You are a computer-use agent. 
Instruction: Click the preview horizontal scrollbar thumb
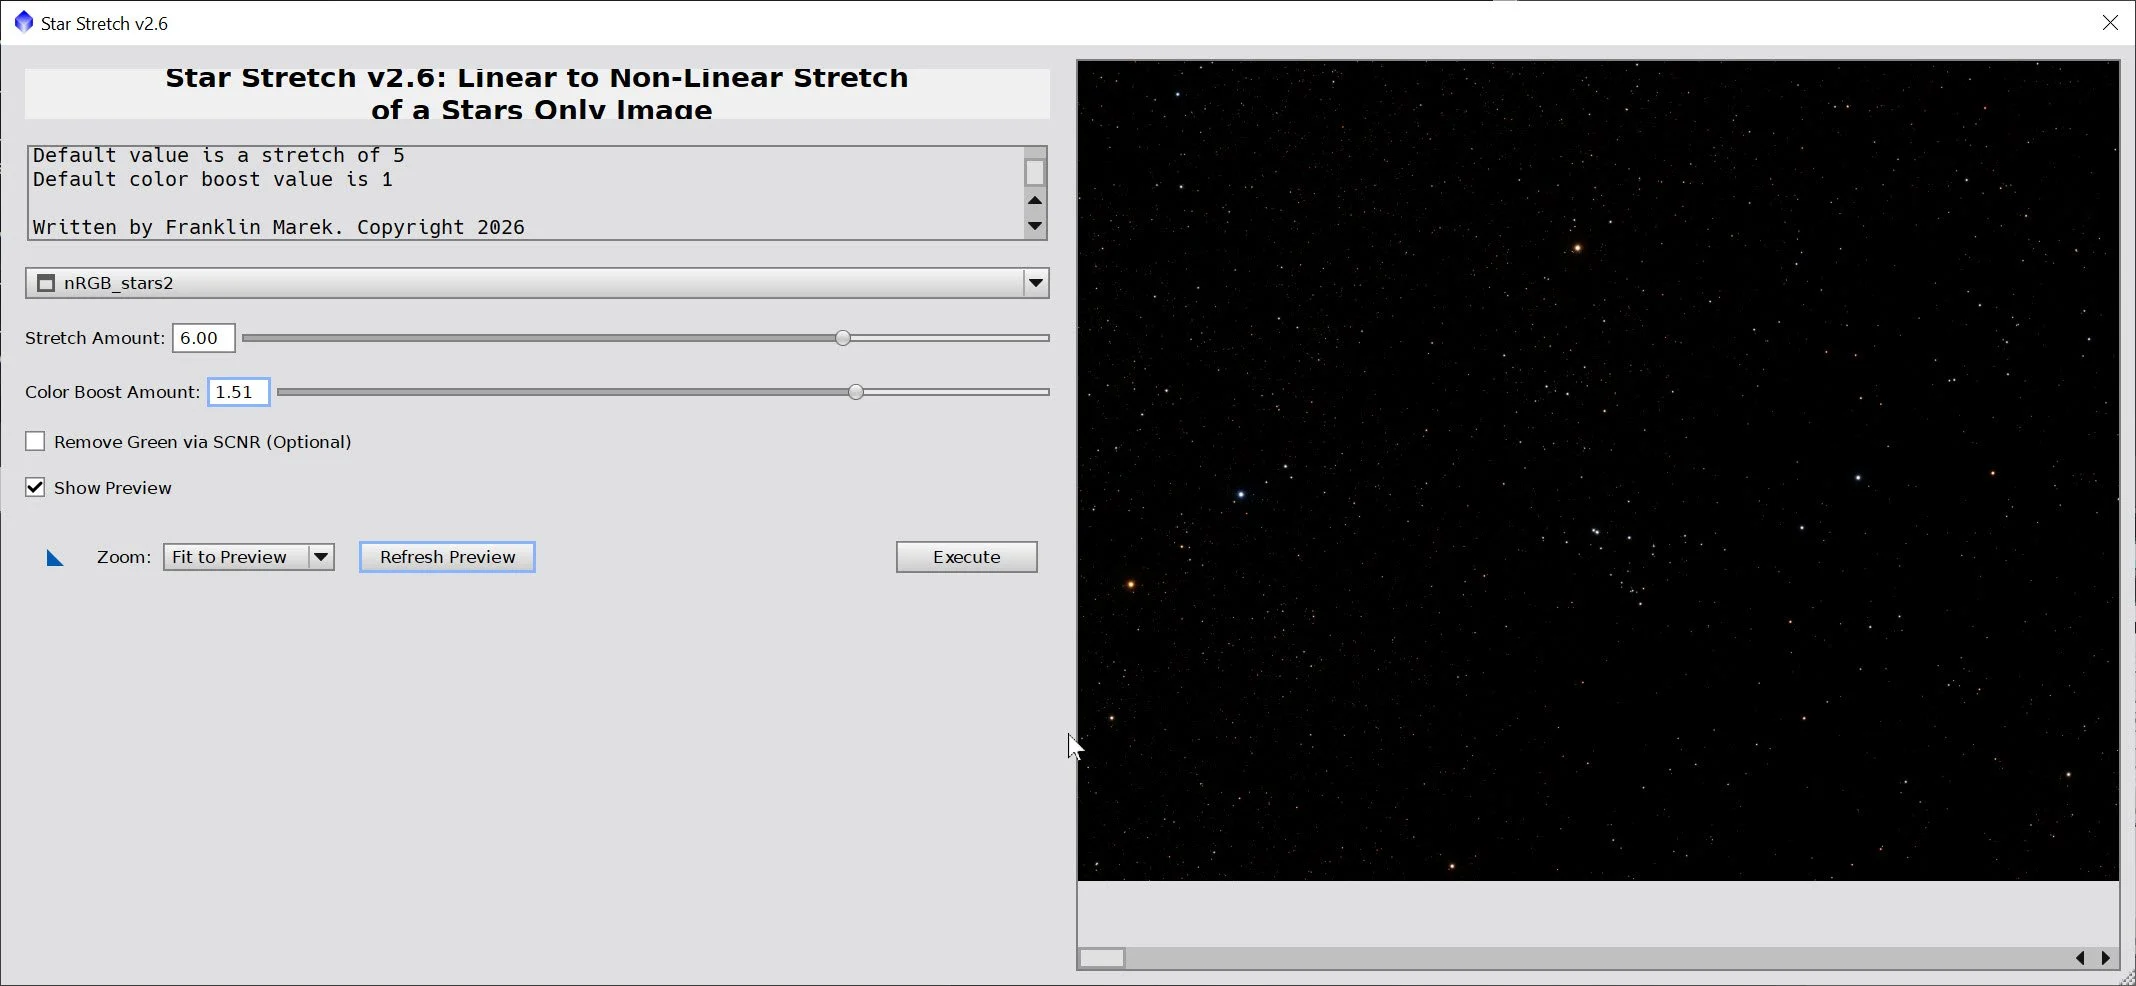click(x=1102, y=958)
